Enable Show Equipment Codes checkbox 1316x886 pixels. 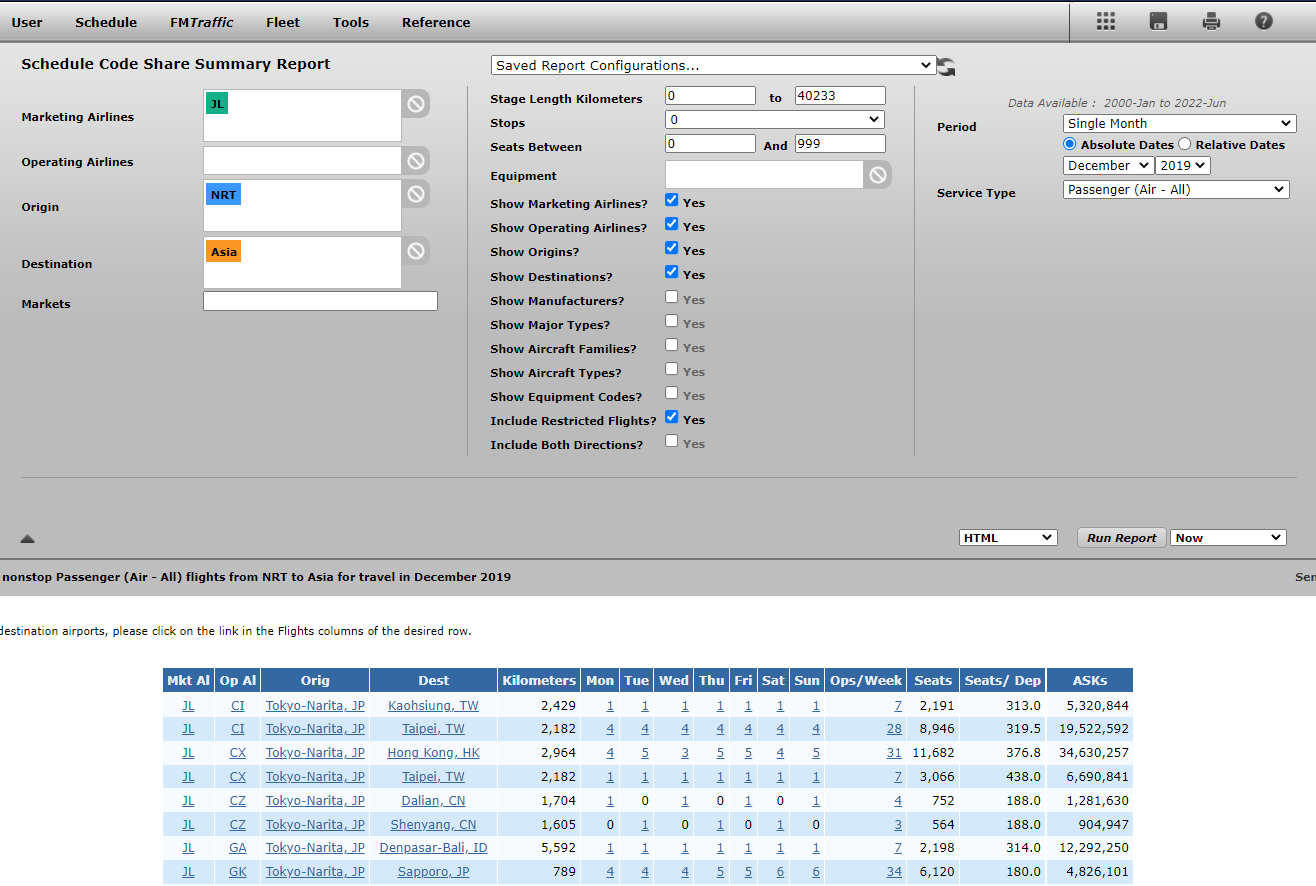tap(672, 394)
